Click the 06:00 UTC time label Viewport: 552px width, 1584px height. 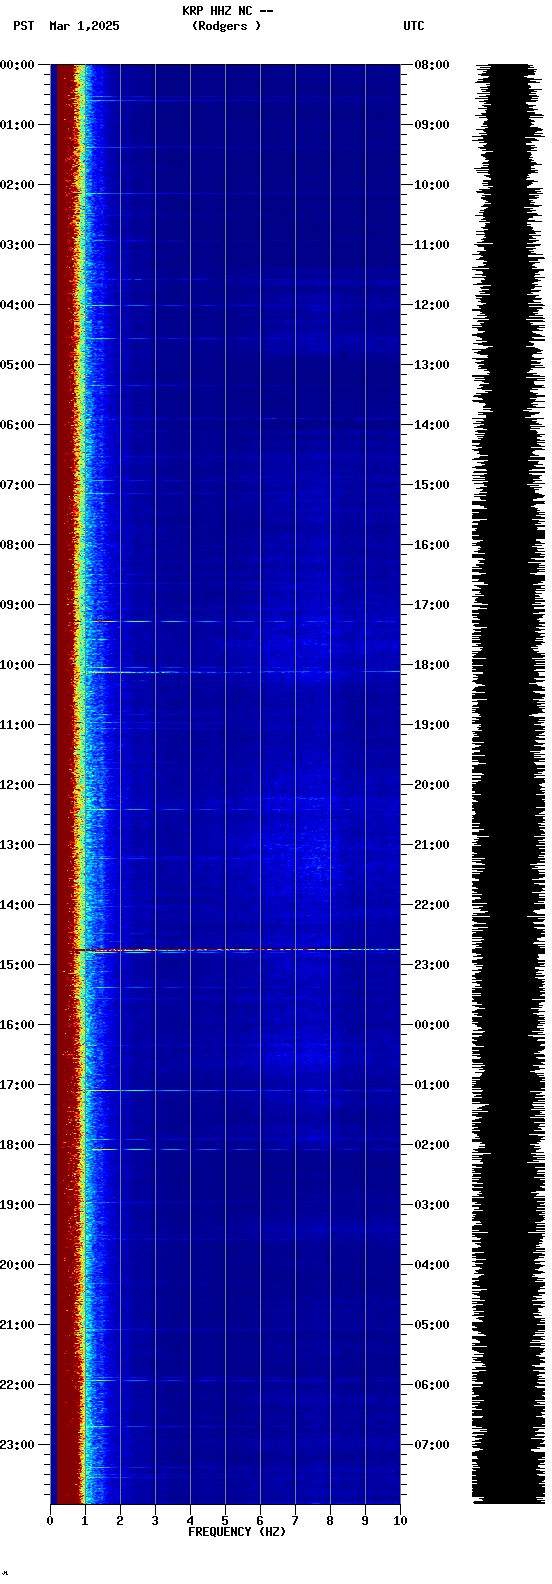click(x=432, y=1385)
